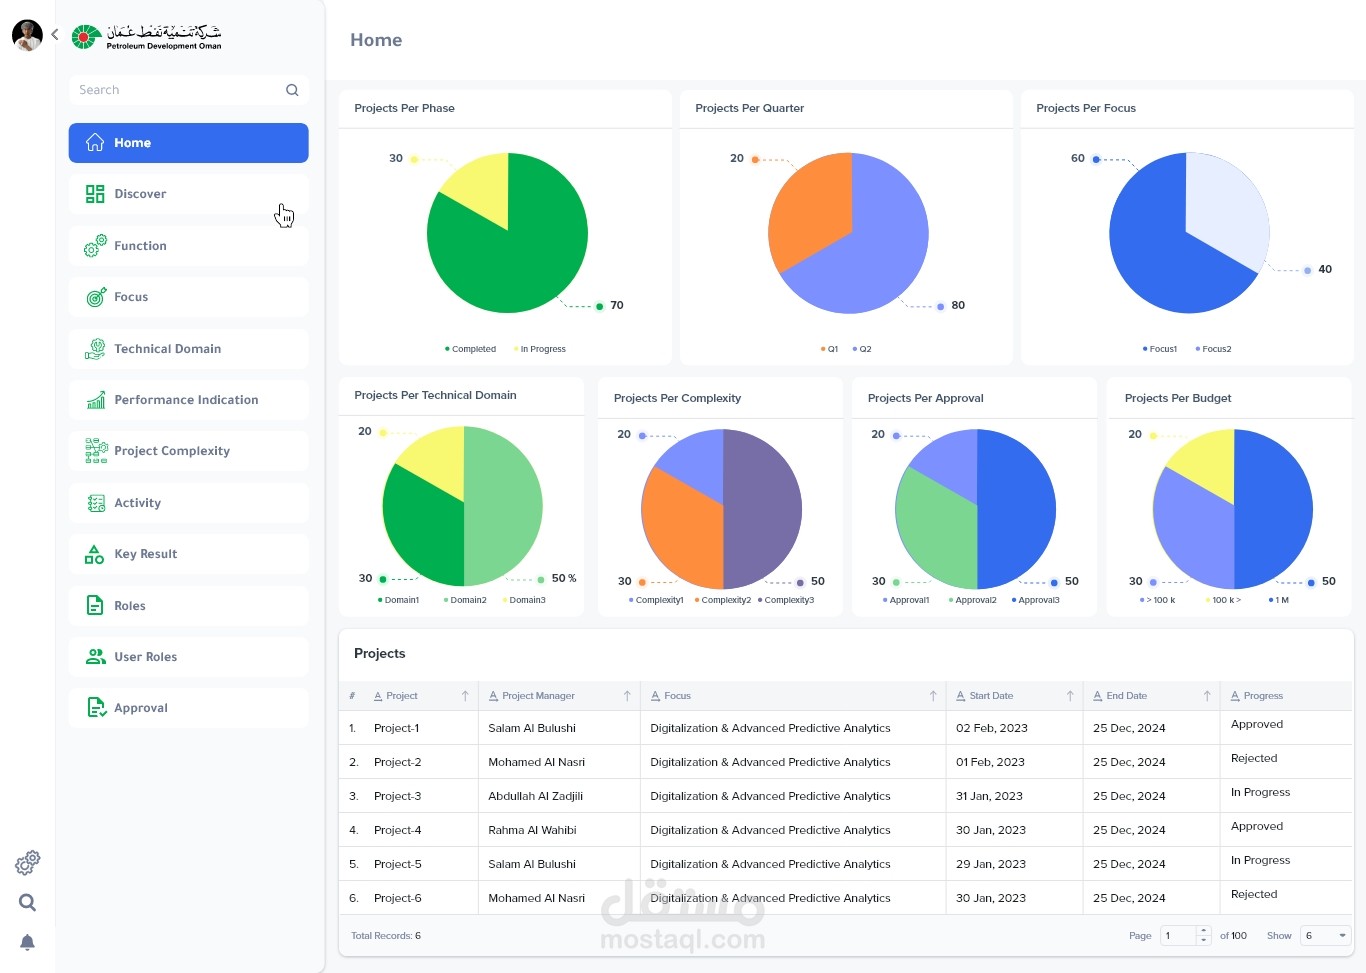Open the Discover grid icon

[95, 194]
